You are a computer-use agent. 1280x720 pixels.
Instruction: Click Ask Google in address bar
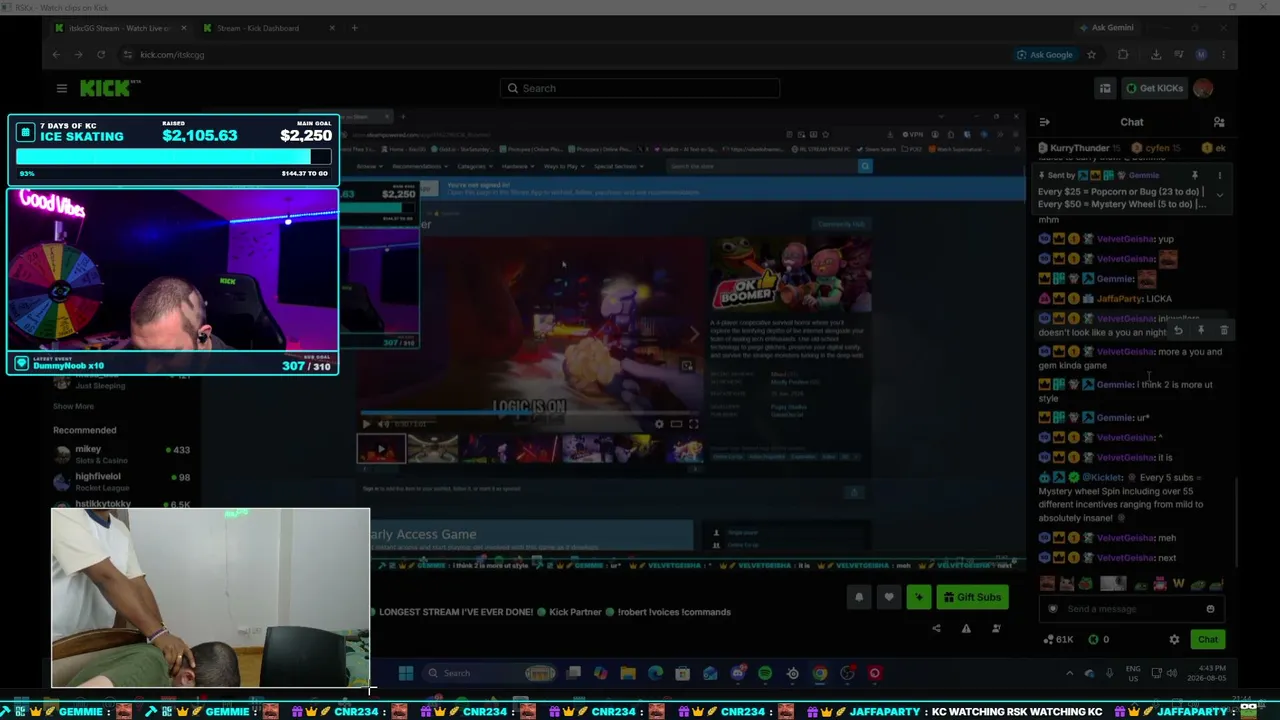click(1045, 55)
